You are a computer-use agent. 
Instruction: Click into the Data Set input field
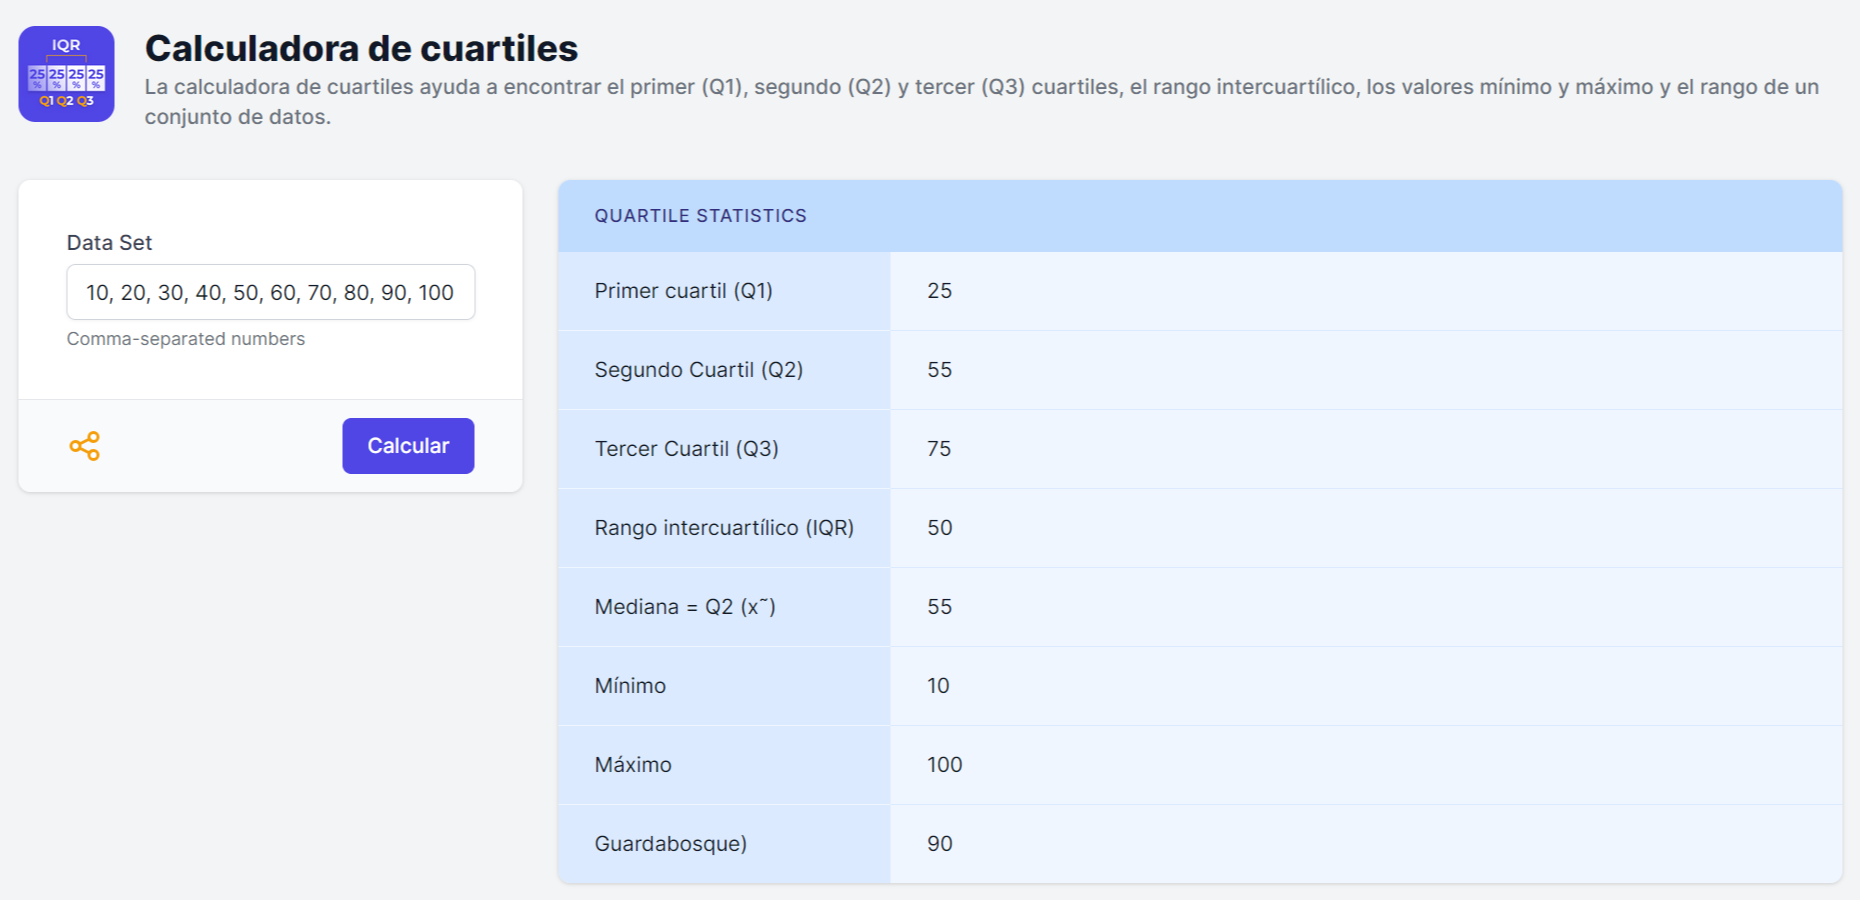pyautogui.click(x=270, y=292)
